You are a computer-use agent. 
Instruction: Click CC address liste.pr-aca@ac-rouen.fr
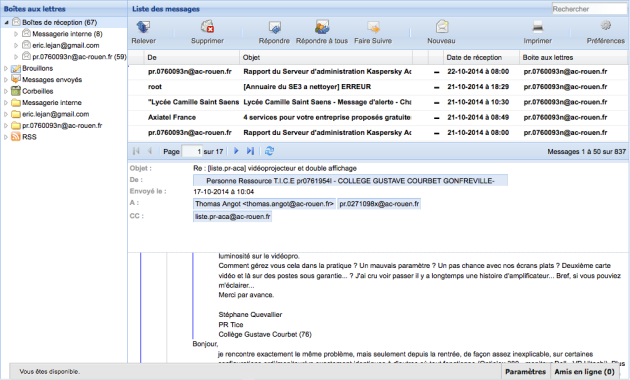[x=232, y=217]
